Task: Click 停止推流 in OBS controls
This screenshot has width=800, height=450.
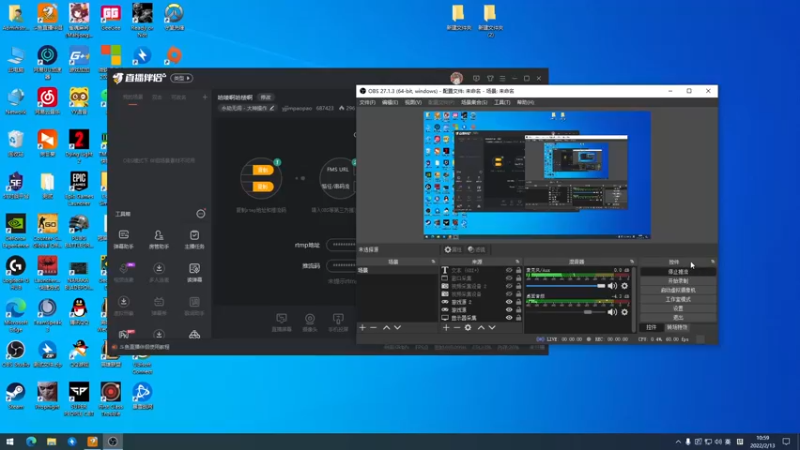Action: 678,272
